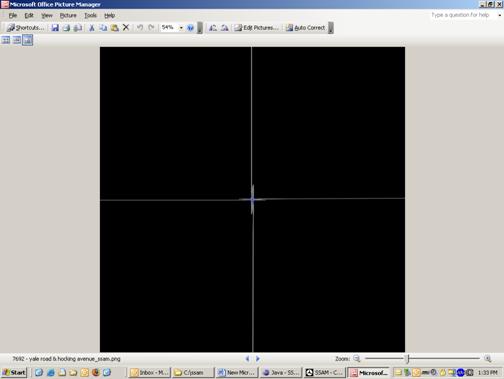The width and height of the screenshot is (504, 379).
Task: Switch to Thumbnail view
Action: point(6,40)
